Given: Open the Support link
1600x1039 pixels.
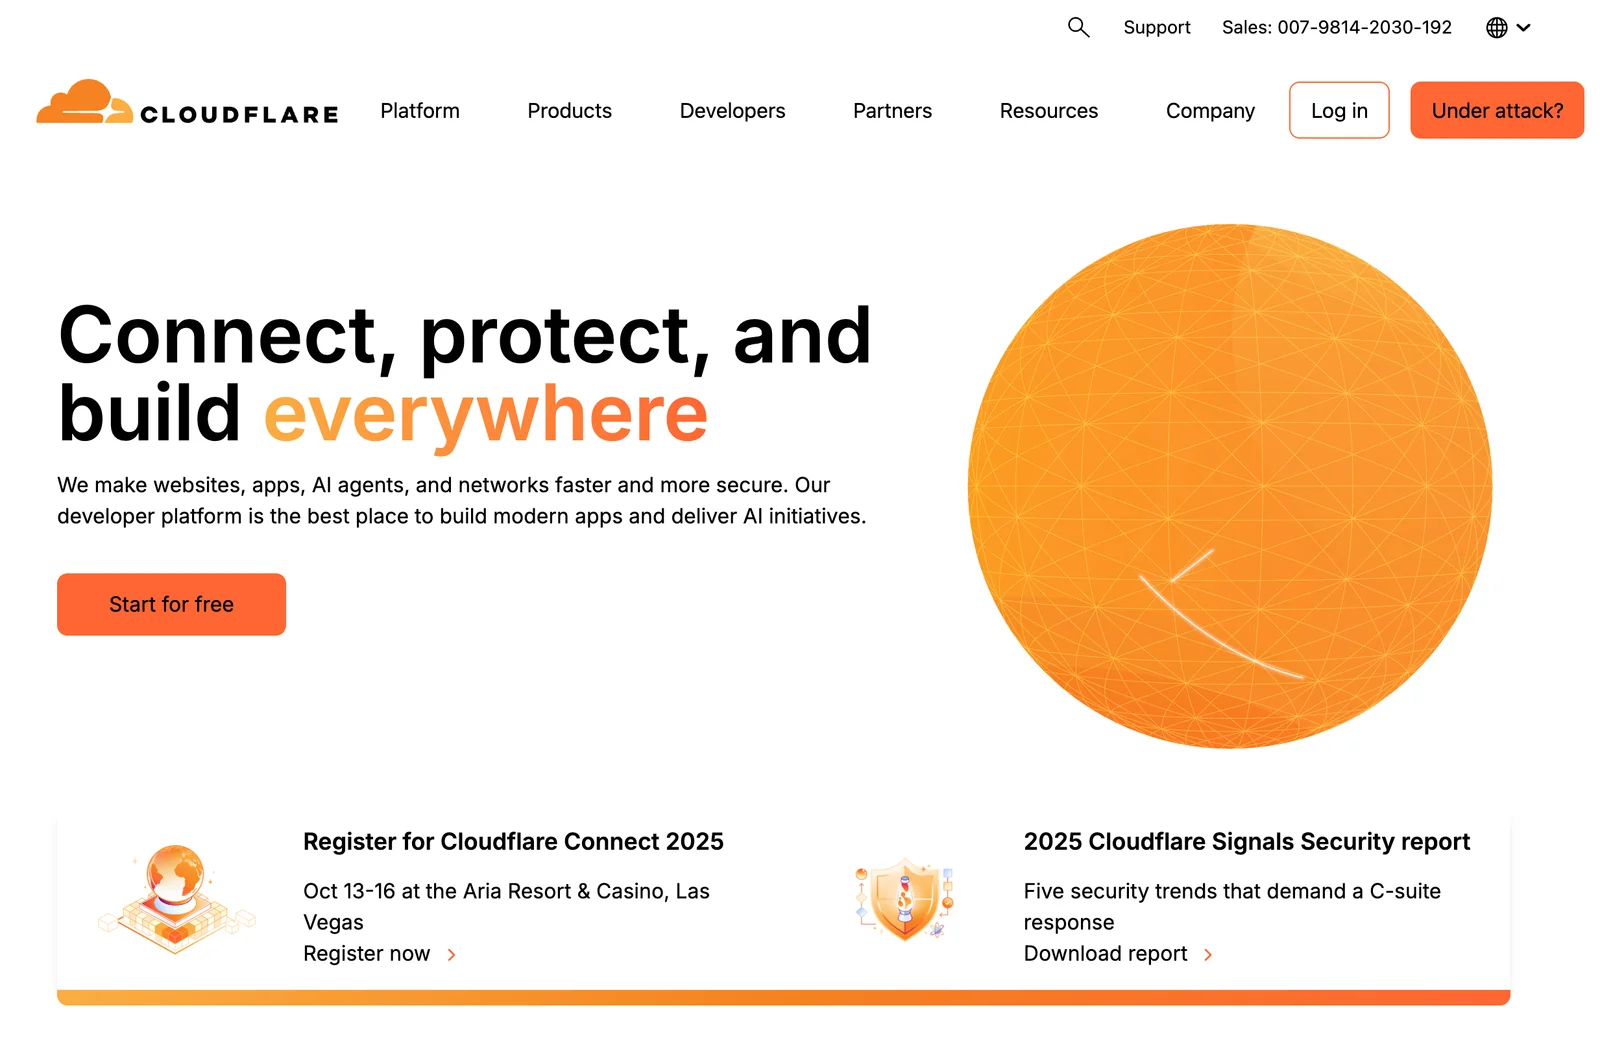Looking at the screenshot, I should 1156,28.
